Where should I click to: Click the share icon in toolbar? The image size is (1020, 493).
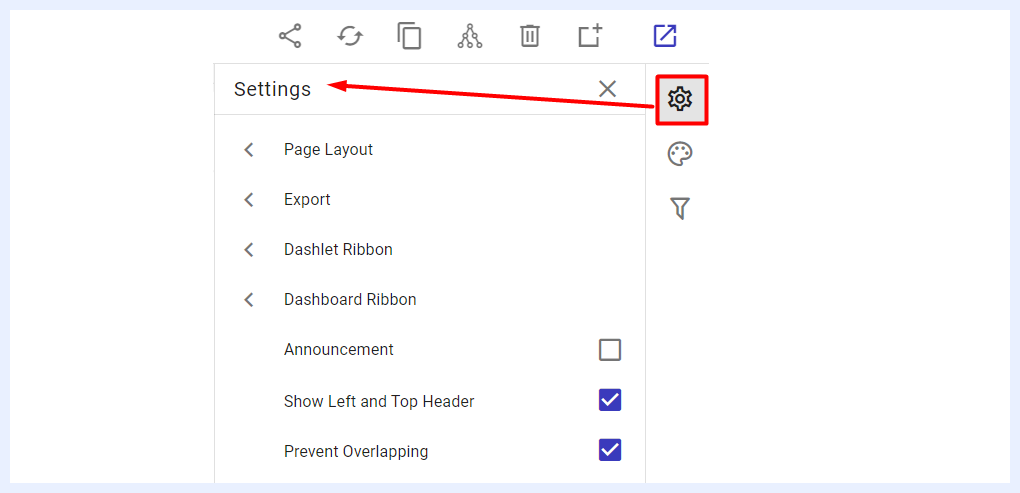pyautogui.click(x=290, y=36)
